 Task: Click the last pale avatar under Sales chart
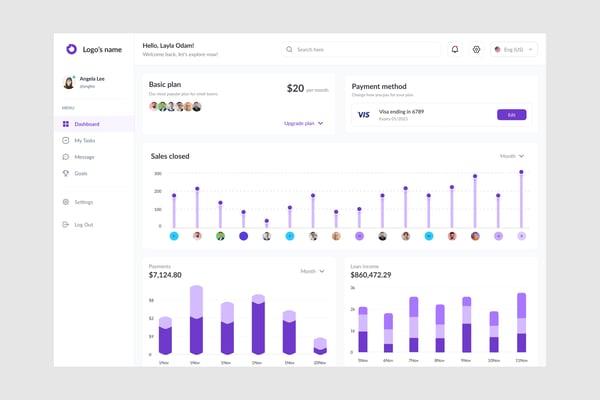(x=521, y=236)
